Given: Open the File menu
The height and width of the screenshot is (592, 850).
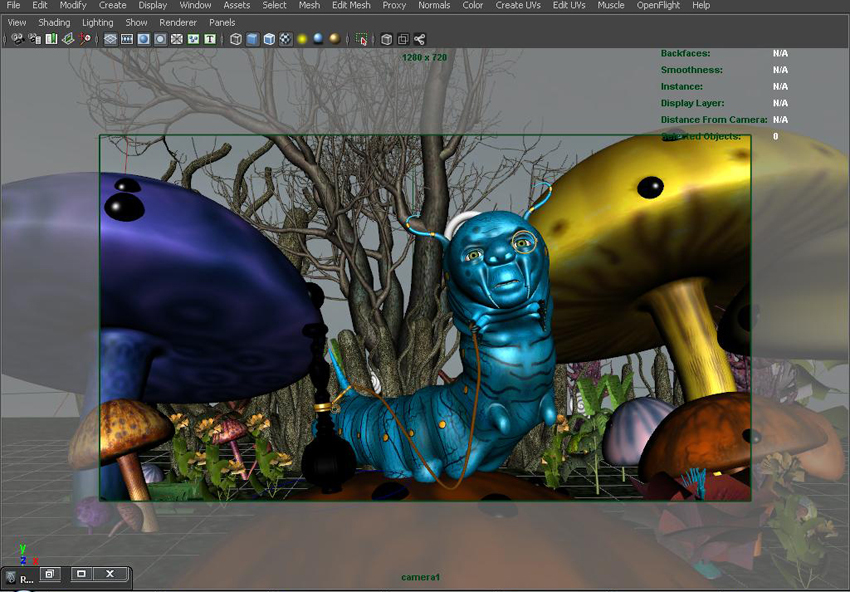Looking at the screenshot, I should pos(14,5).
